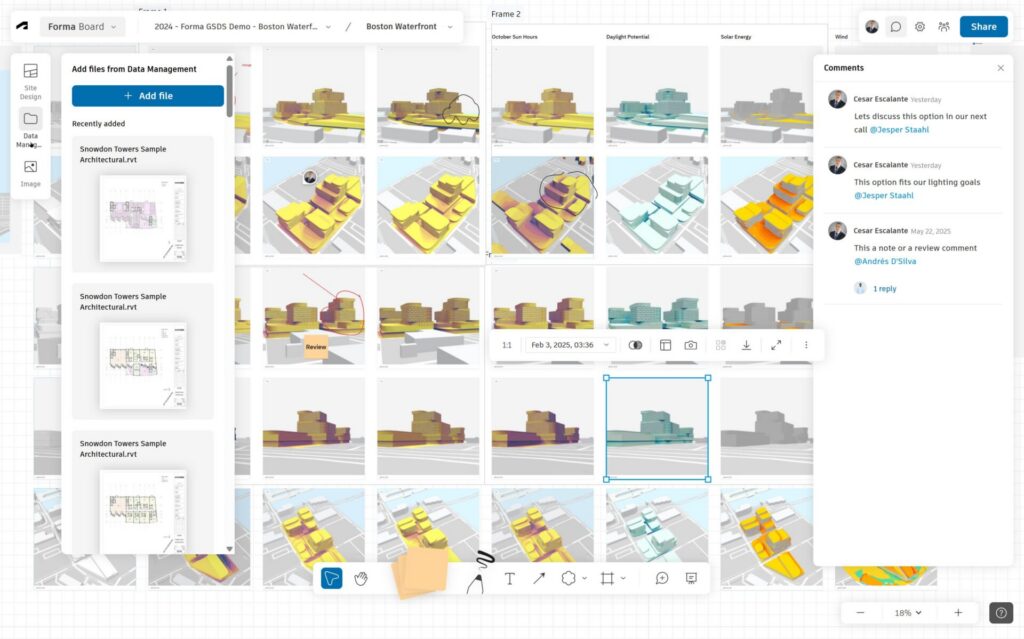
Task: Open the Feb 3, 2025 date dropdown
Action: (569, 345)
